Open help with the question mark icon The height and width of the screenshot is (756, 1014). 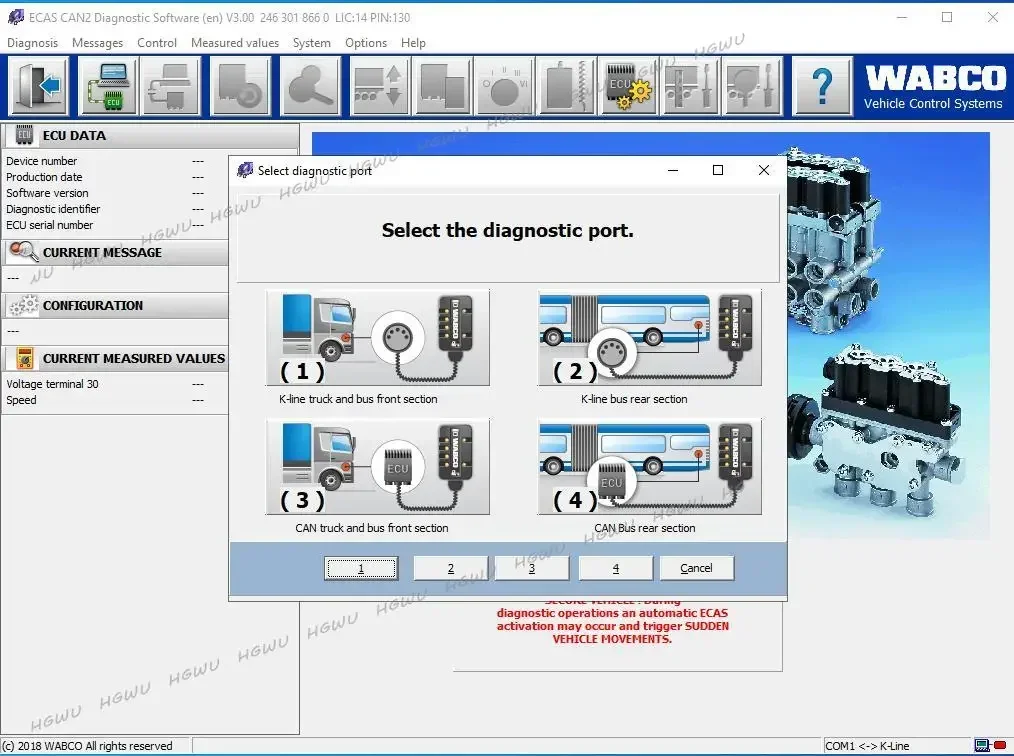point(822,86)
